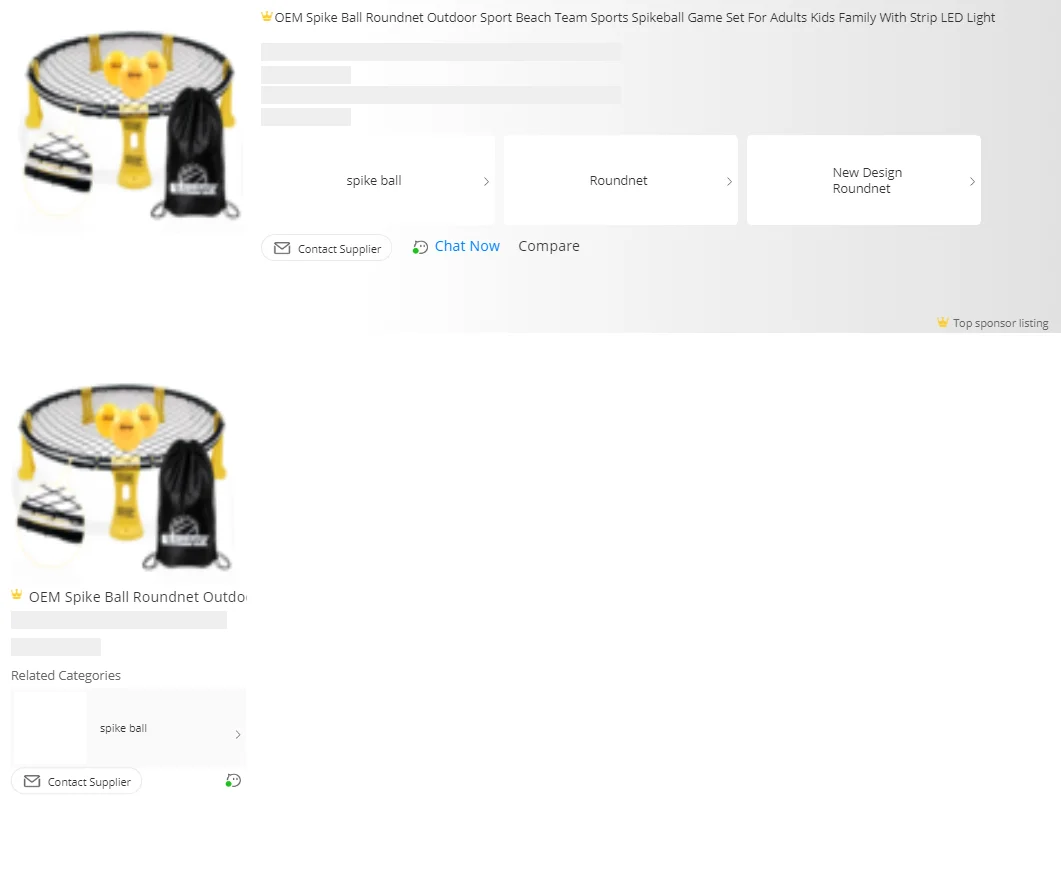
Task: Open the lower OEM Spike Ball Roundnet title
Action: (x=137, y=597)
